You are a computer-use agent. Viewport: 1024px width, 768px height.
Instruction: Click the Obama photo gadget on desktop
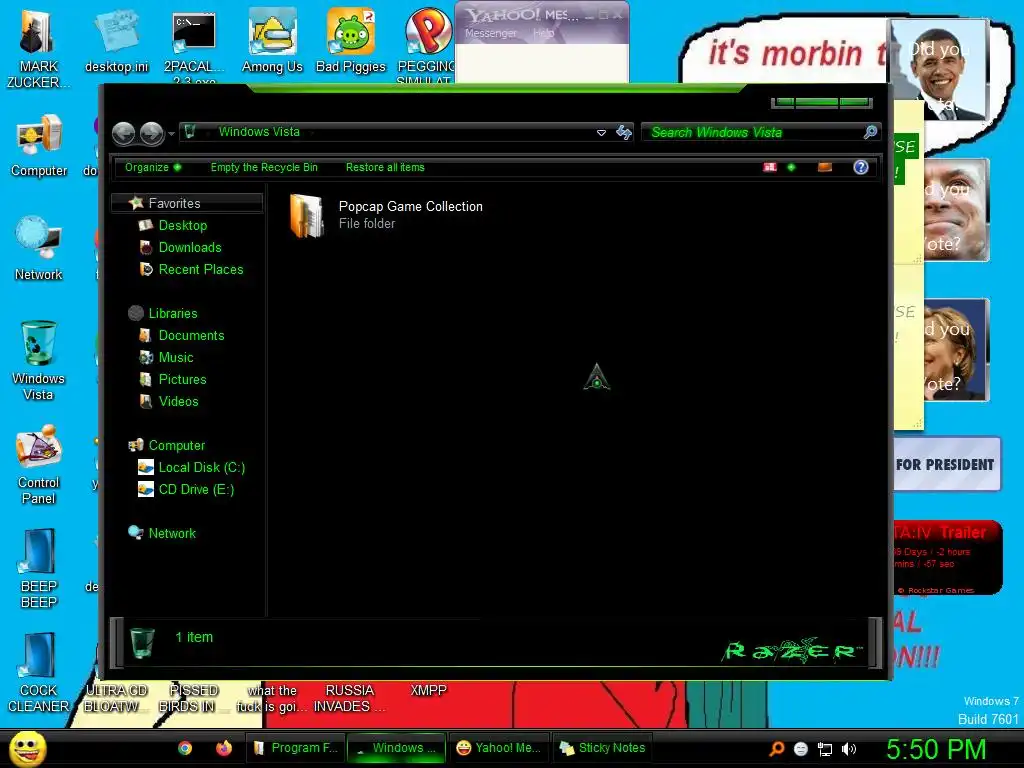940,70
